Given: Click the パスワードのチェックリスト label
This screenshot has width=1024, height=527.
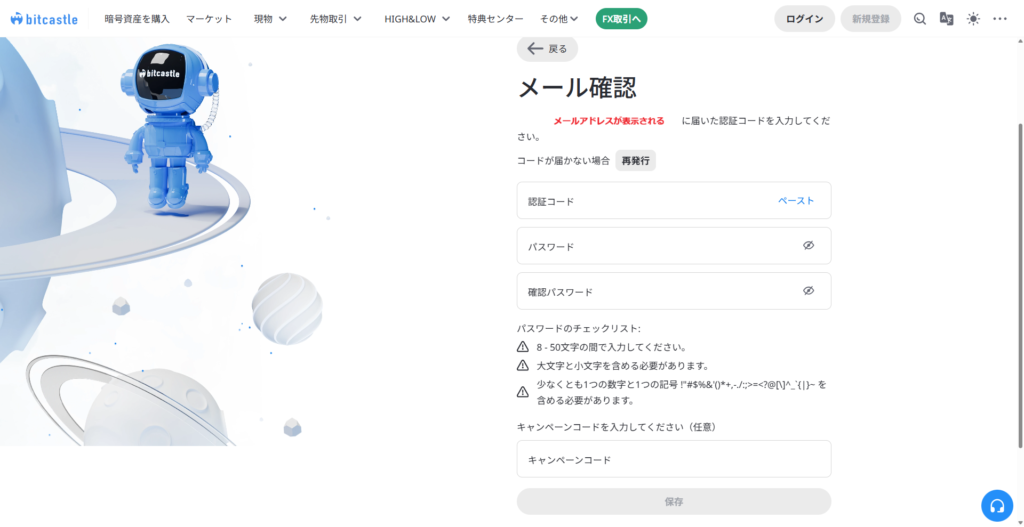Looking at the screenshot, I should tap(579, 328).
